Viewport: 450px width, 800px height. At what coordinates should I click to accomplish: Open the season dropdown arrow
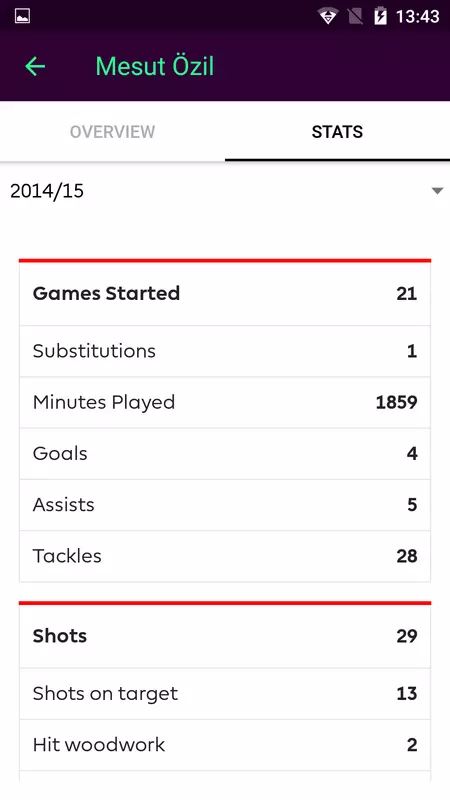point(437,191)
